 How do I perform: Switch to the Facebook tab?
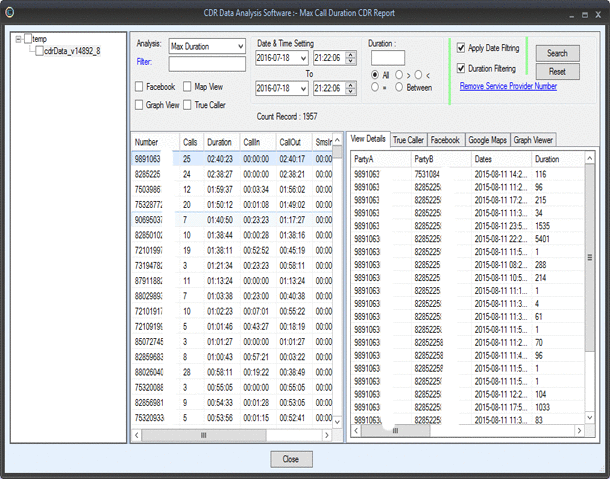[x=445, y=140]
